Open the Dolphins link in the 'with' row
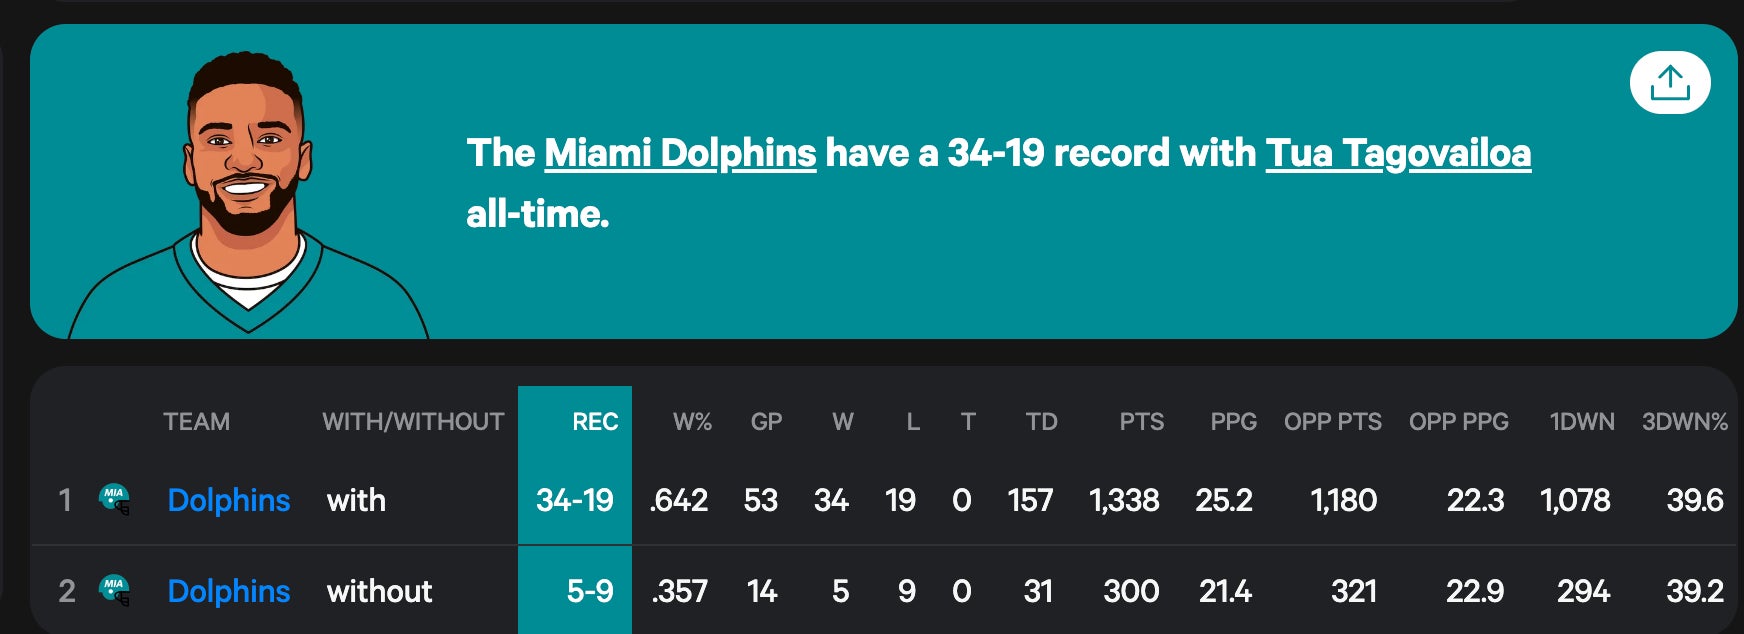Viewport: 1744px width, 634px height. click(x=229, y=500)
